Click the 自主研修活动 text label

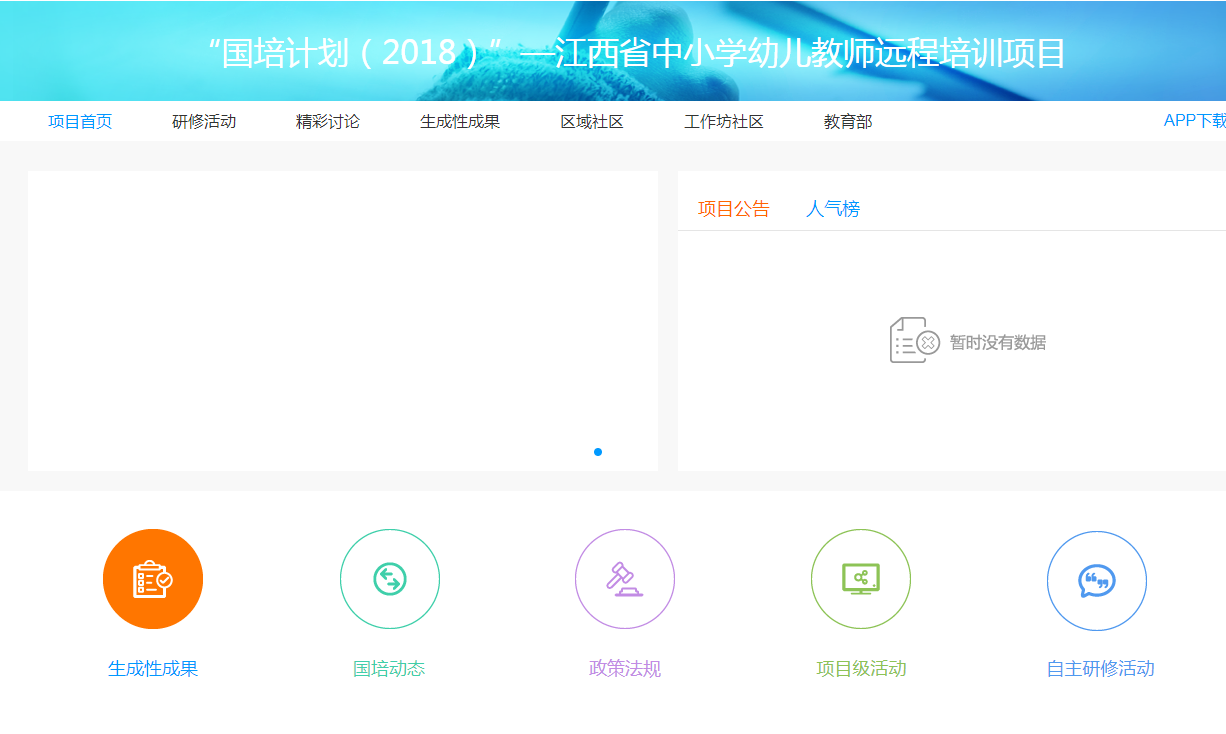(1100, 669)
